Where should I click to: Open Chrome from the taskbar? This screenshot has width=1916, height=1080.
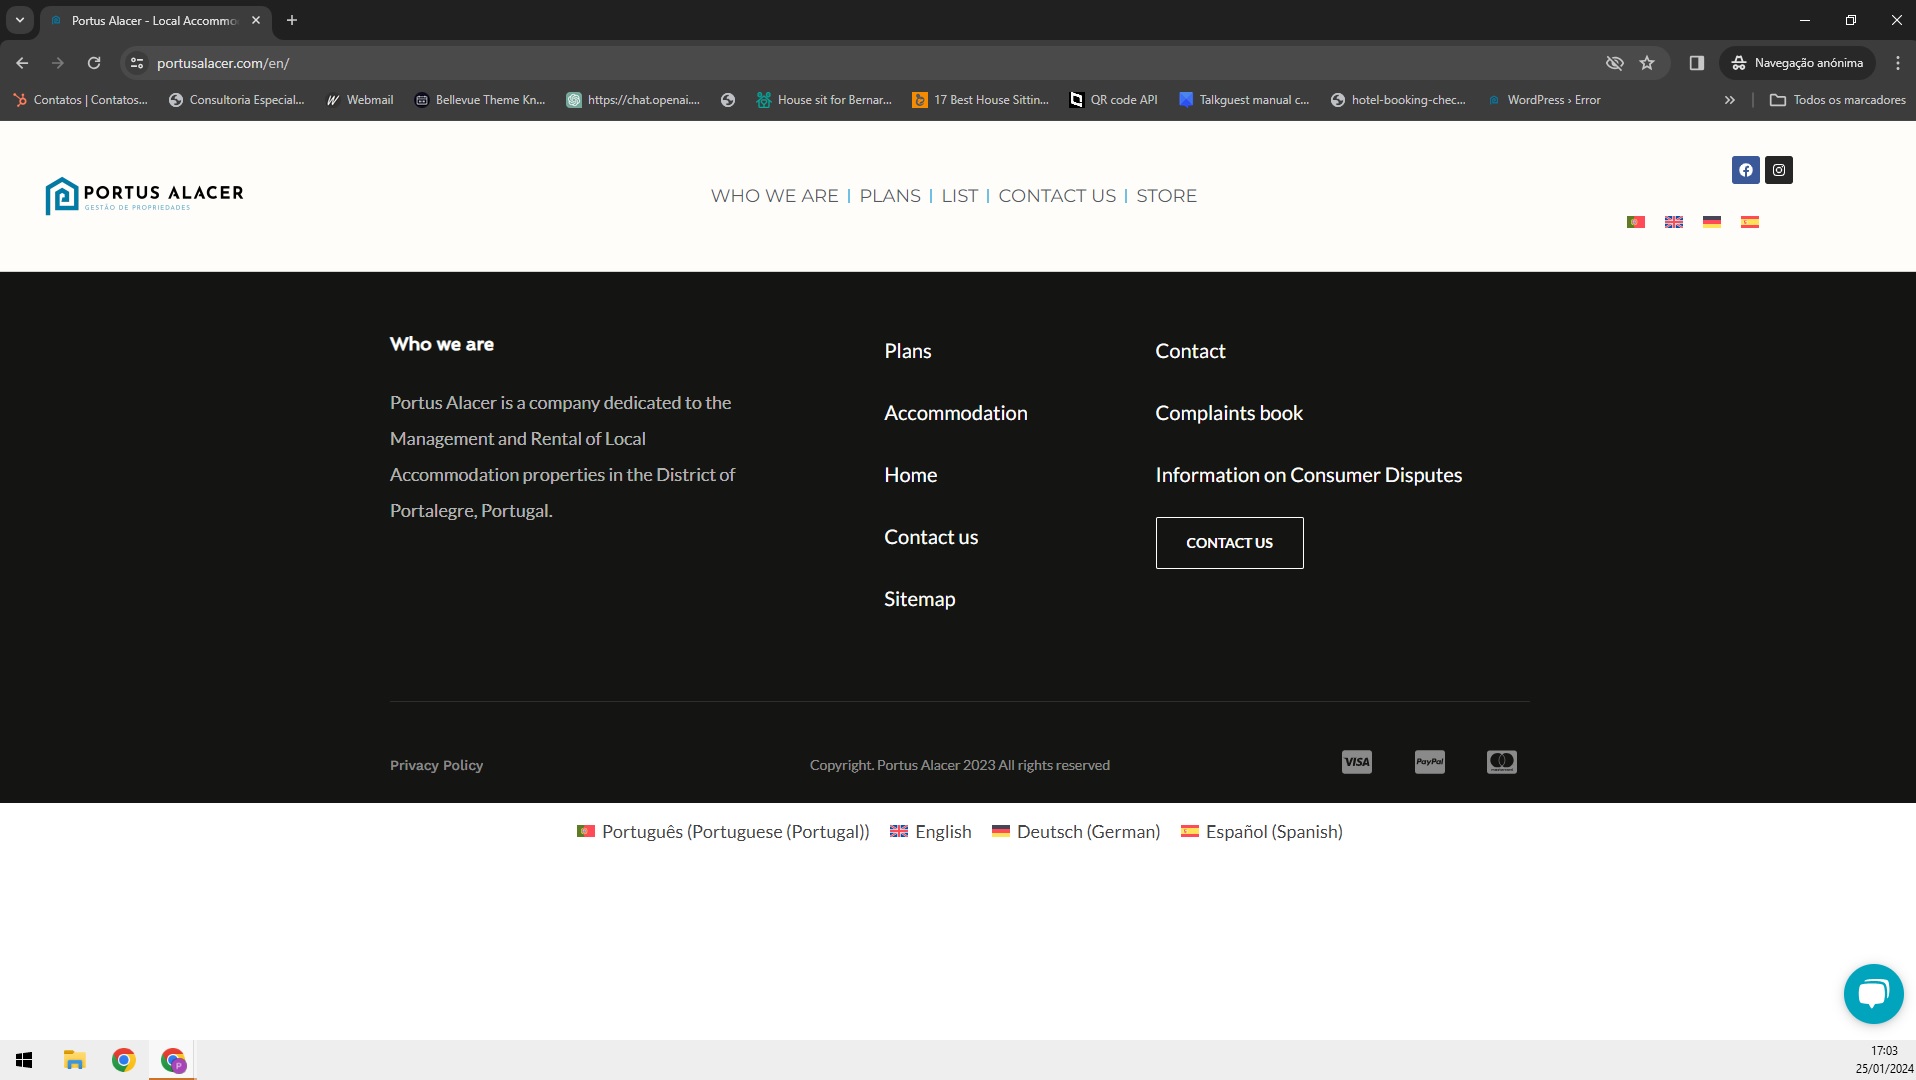tap(124, 1060)
